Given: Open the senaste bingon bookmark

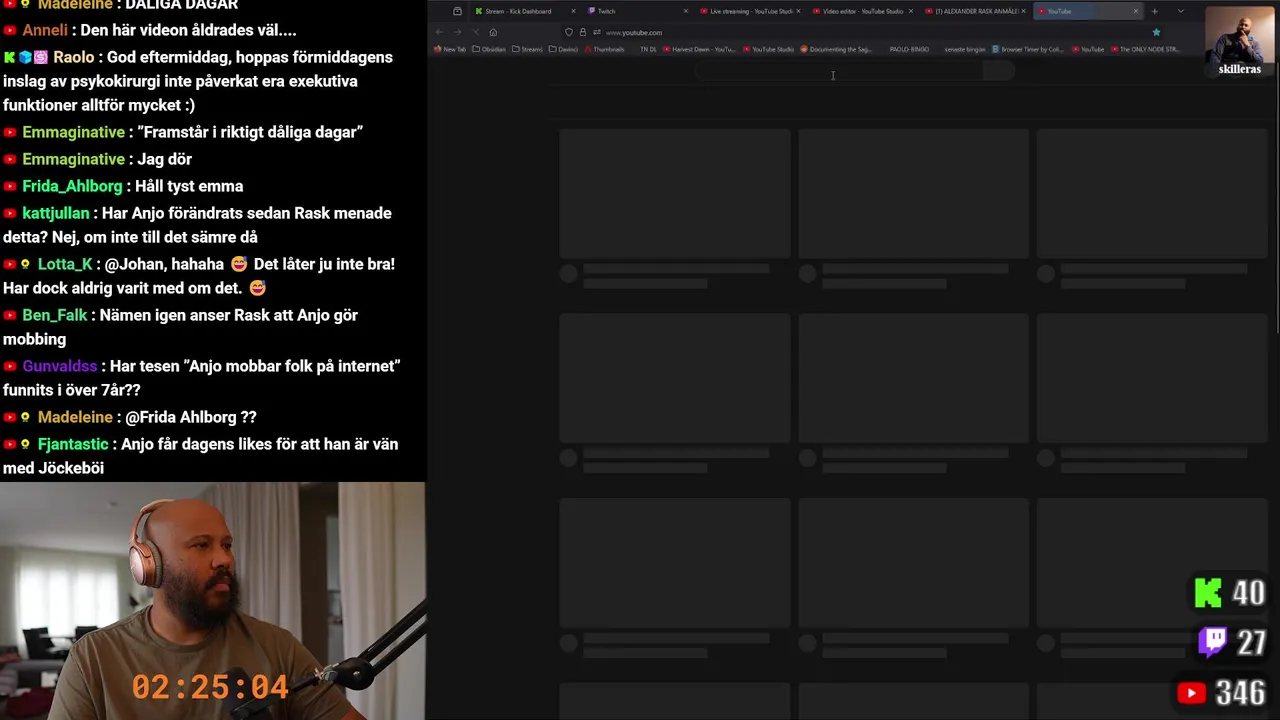Looking at the screenshot, I should coord(964,49).
